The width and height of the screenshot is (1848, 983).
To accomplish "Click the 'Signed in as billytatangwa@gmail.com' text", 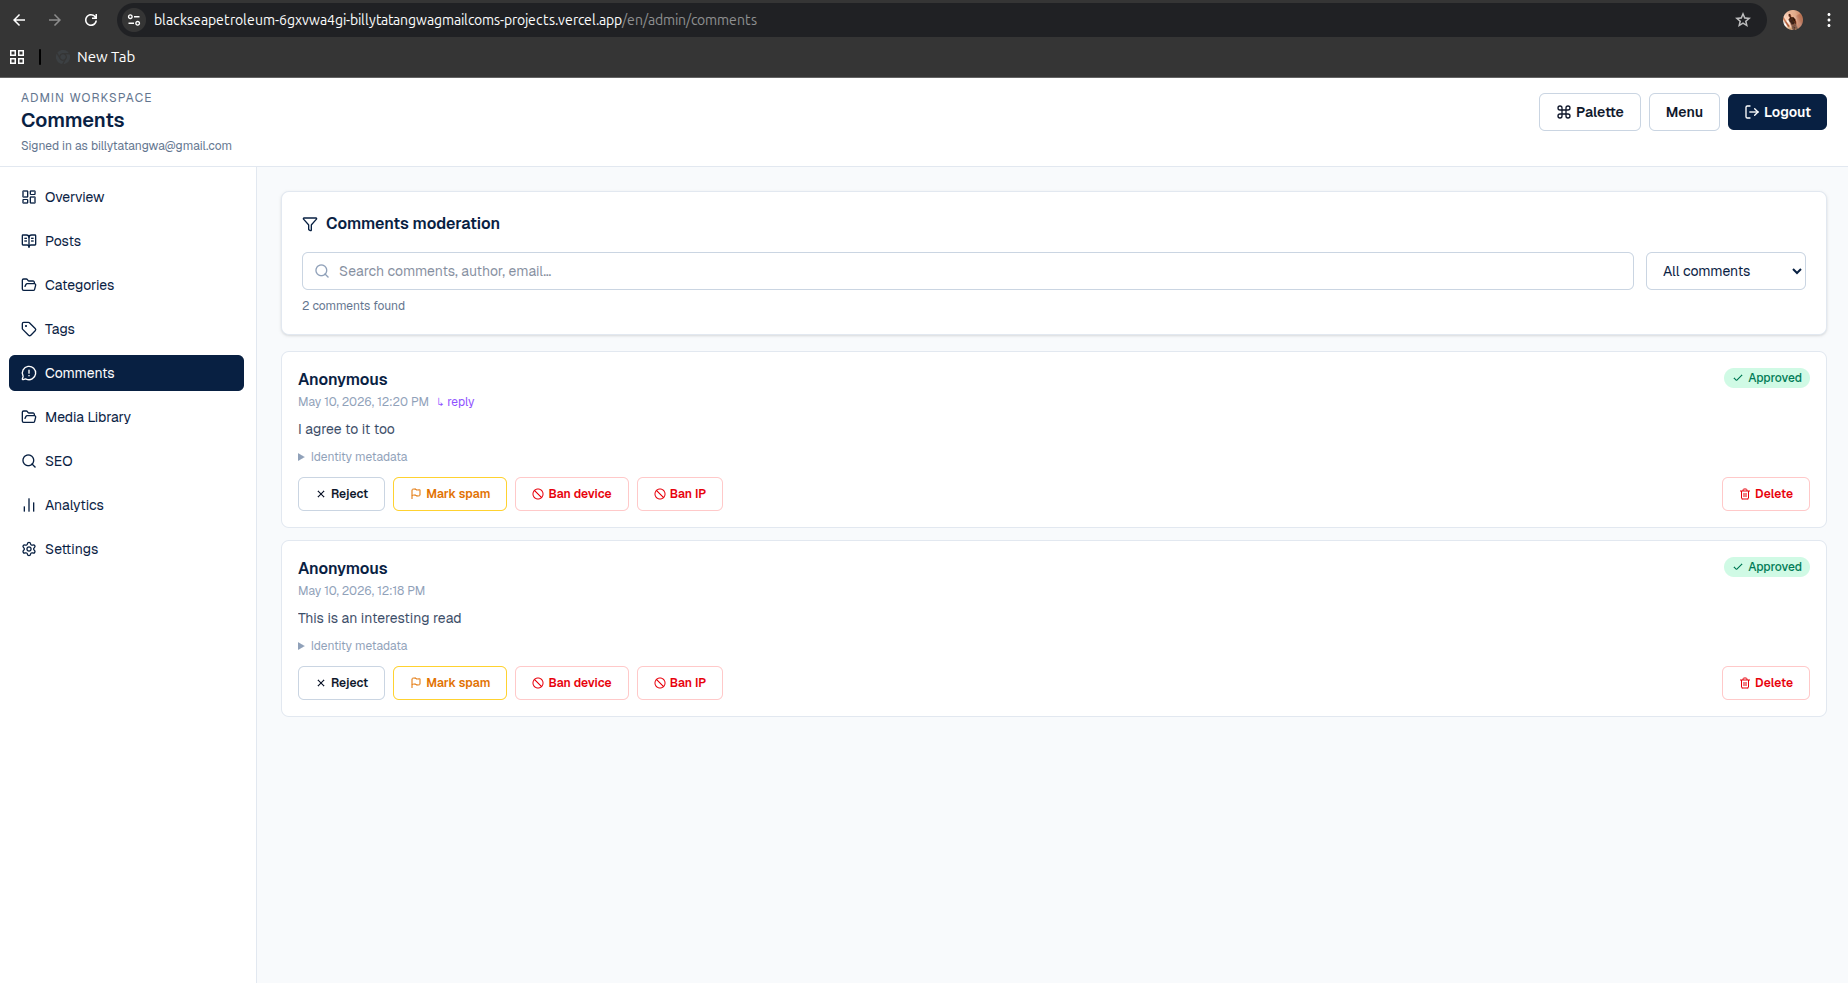I will click(126, 146).
